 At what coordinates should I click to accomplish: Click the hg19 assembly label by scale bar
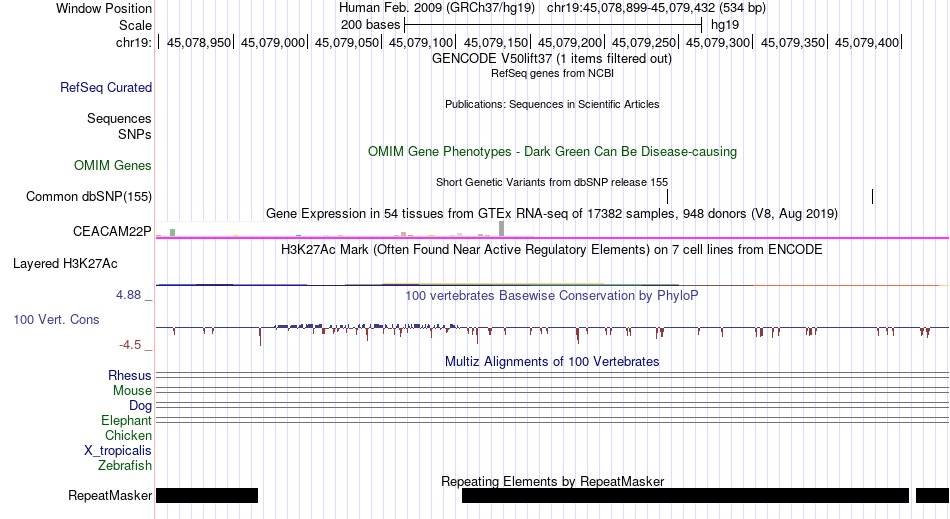(x=725, y=25)
